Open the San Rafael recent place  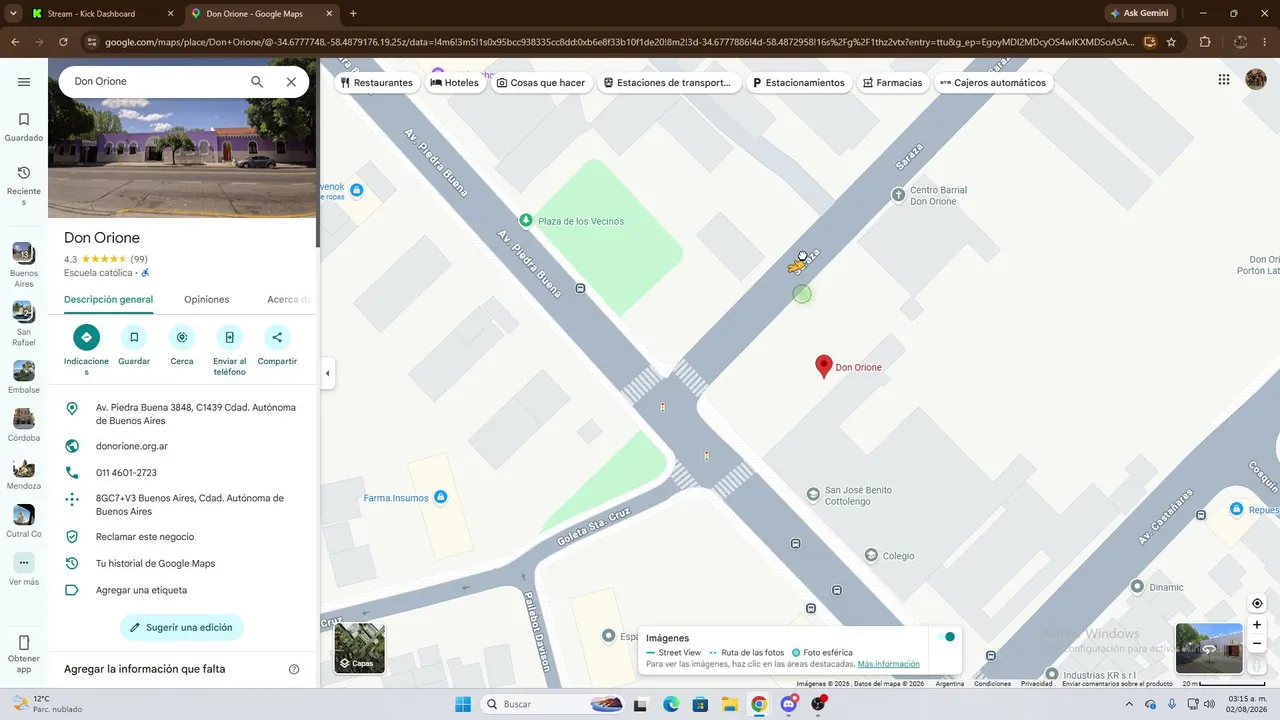pyautogui.click(x=24, y=324)
